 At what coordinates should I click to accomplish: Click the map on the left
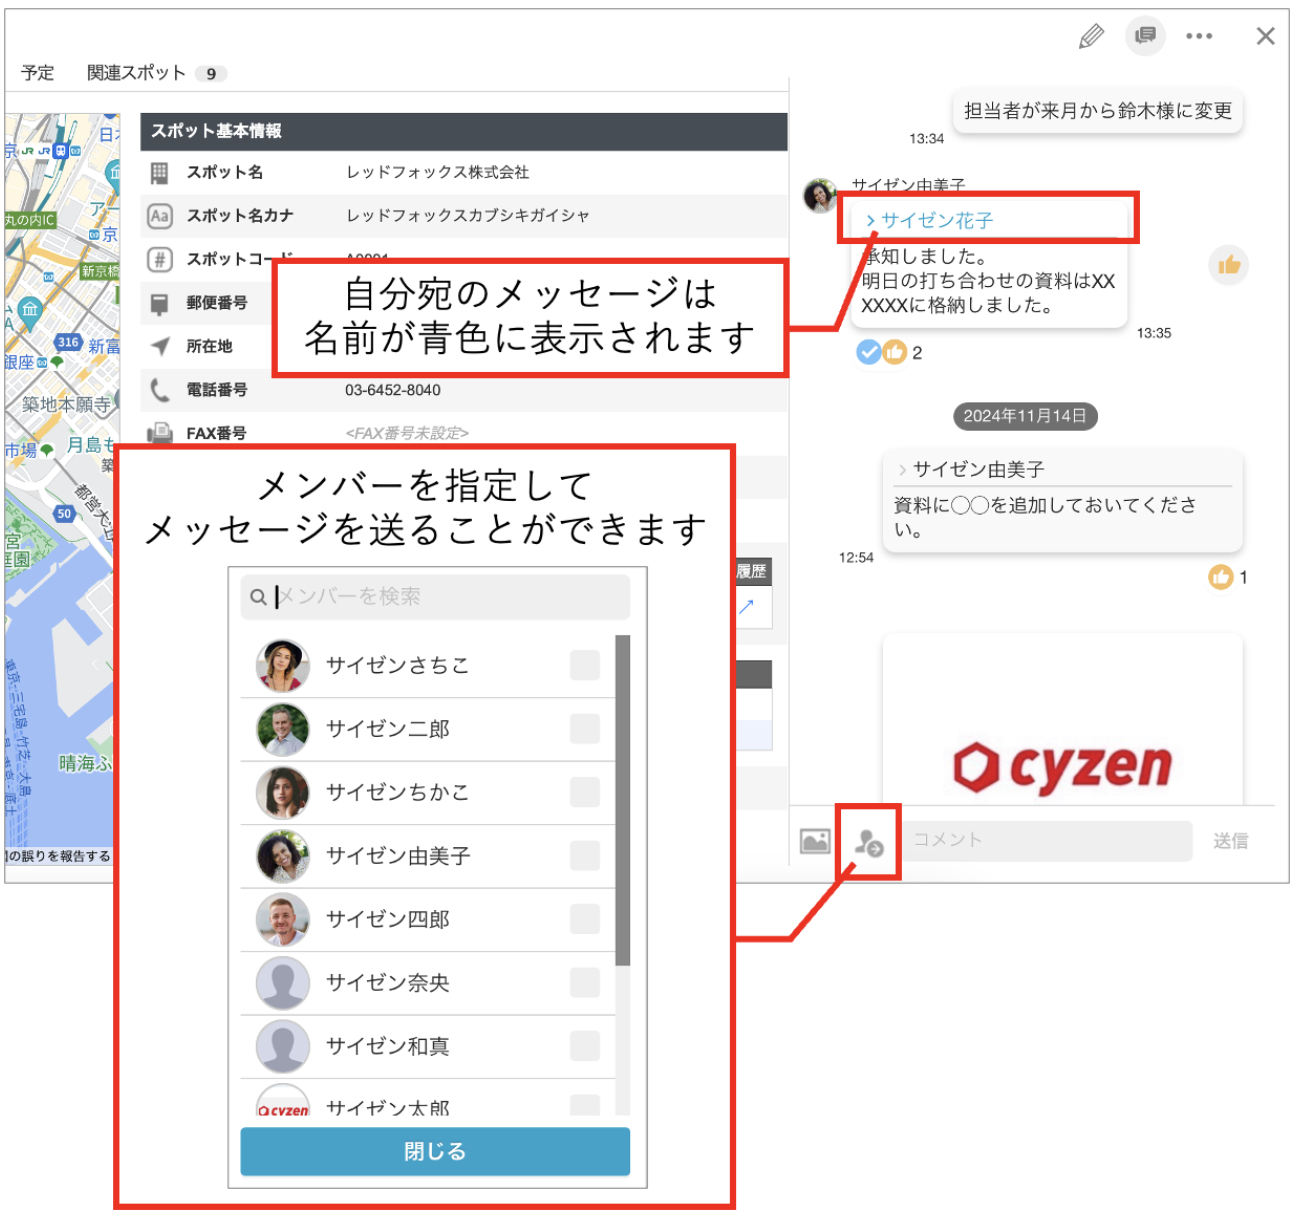tap(62, 480)
